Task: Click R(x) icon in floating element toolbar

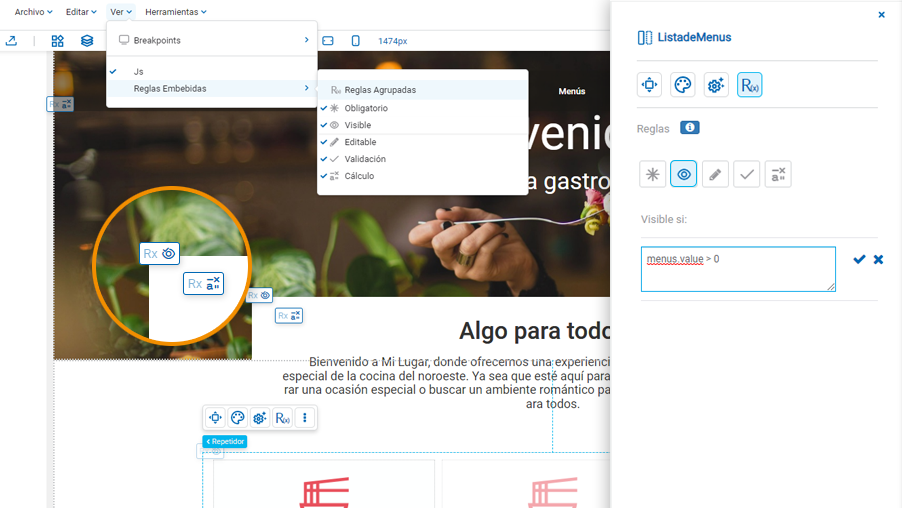Action: tap(282, 418)
